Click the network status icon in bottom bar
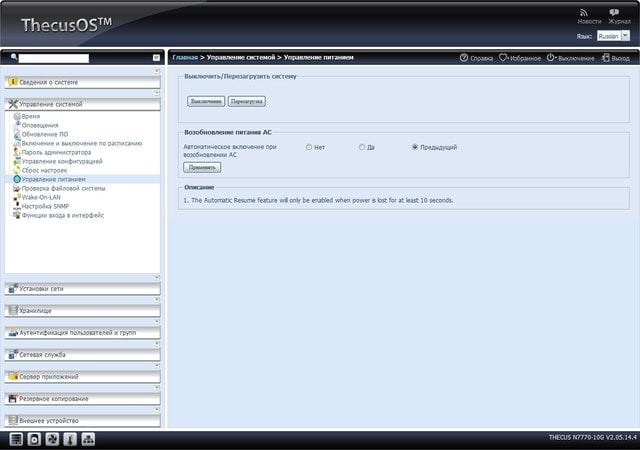The image size is (640, 450). (x=88, y=439)
